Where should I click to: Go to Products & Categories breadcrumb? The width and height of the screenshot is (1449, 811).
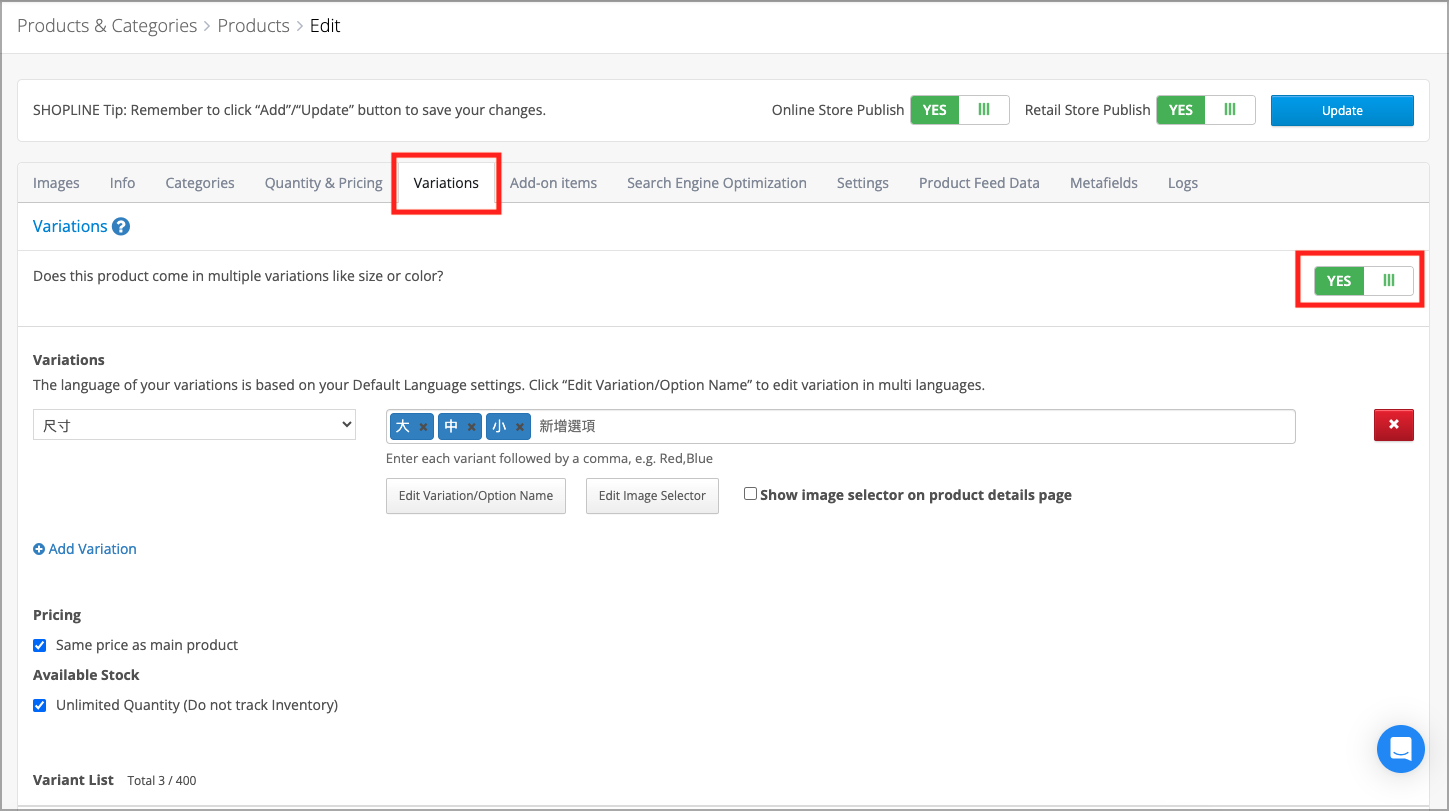click(x=107, y=26)
